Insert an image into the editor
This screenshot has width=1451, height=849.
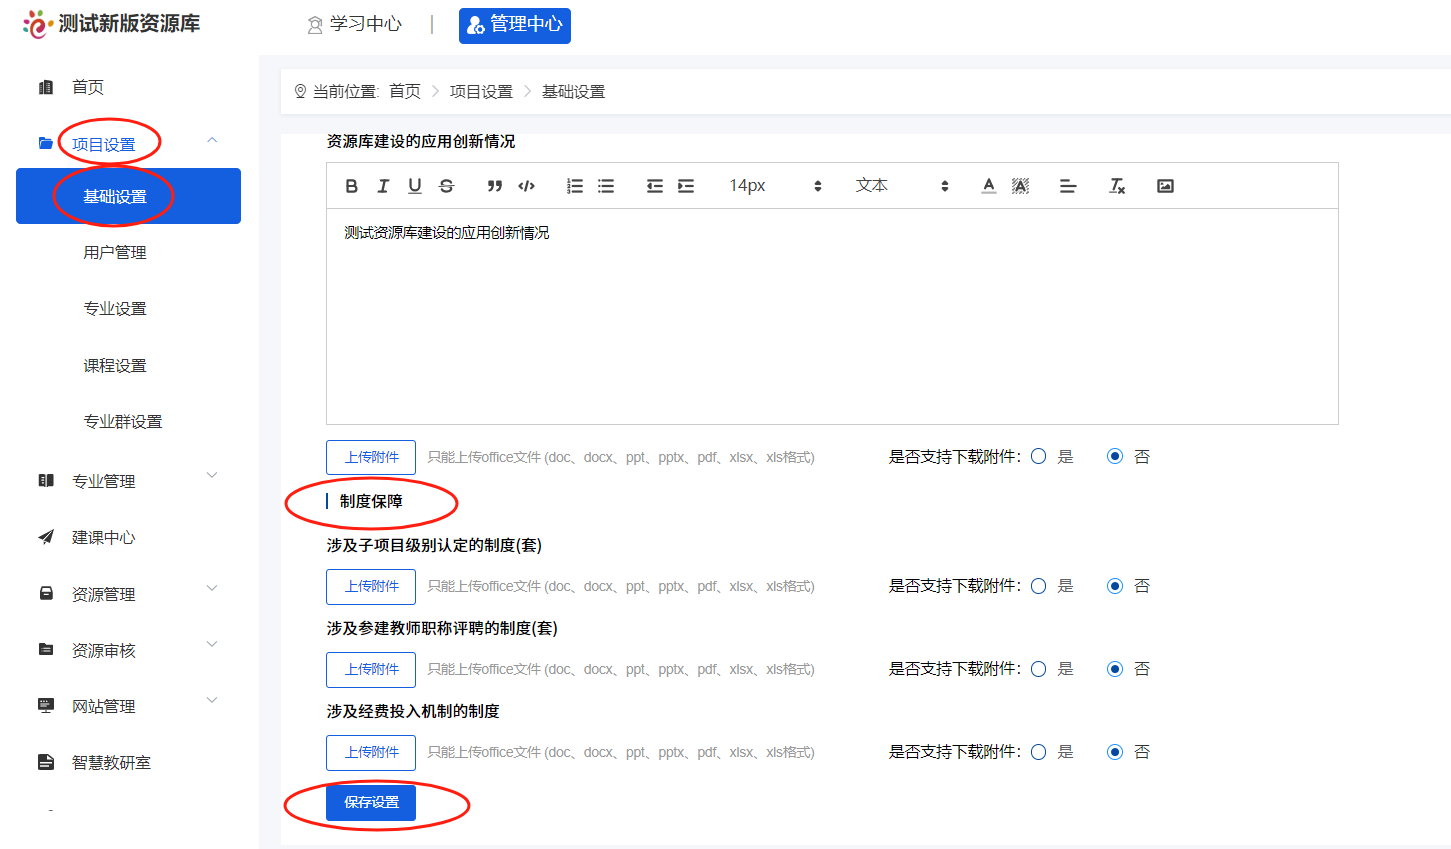(1165, 185)
